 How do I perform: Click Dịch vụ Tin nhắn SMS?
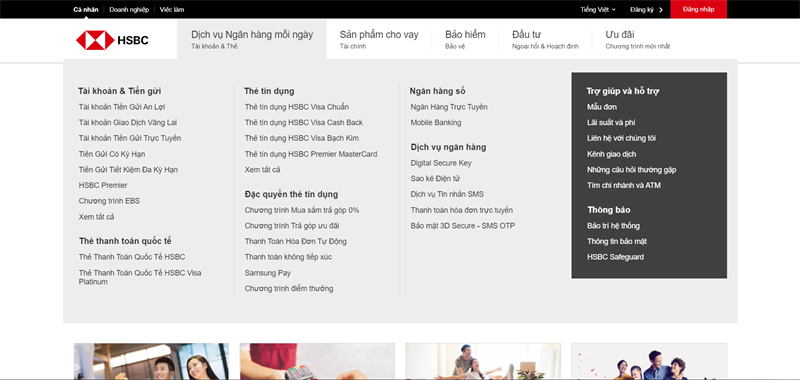447,194
